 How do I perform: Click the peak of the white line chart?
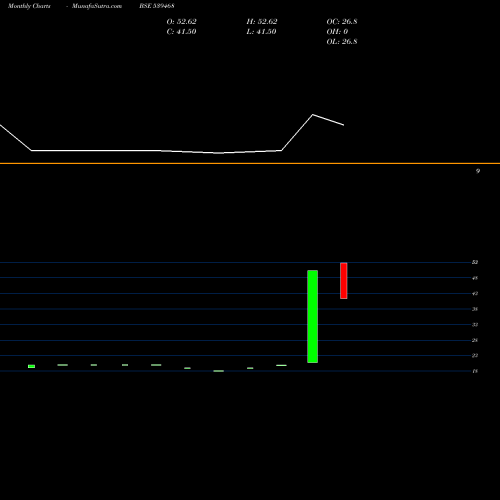[x=313, y=115]
